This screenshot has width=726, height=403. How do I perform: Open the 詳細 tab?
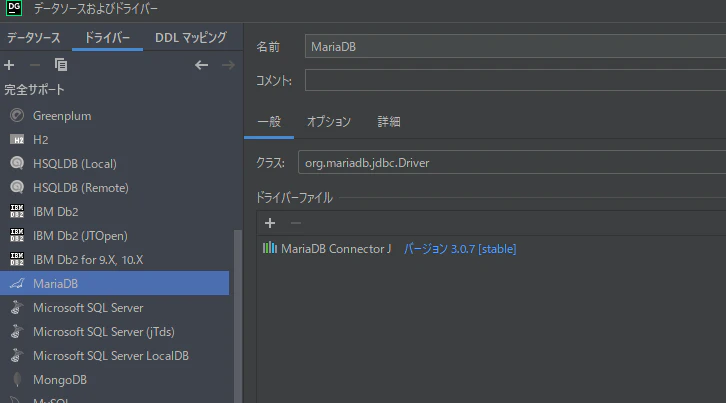(x=388, y=122)
